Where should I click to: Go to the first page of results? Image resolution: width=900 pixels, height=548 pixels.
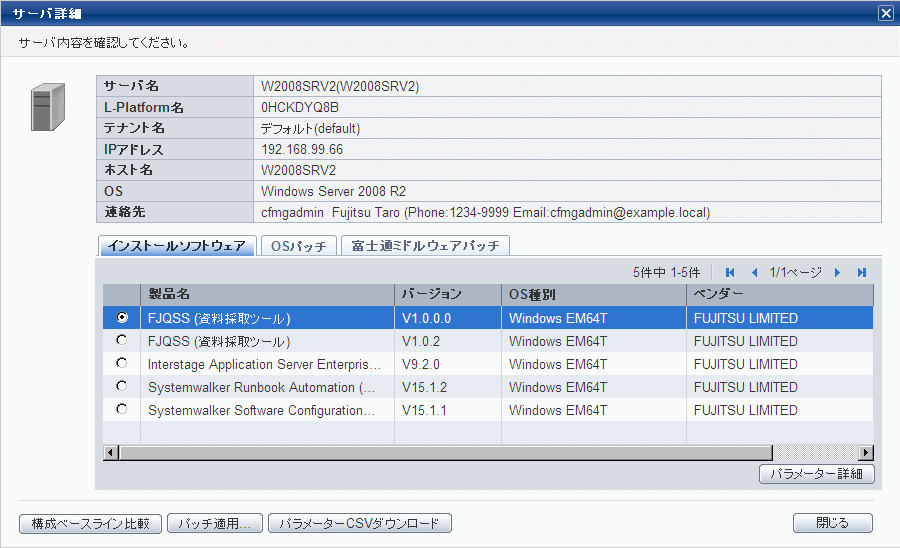[730, 273]
